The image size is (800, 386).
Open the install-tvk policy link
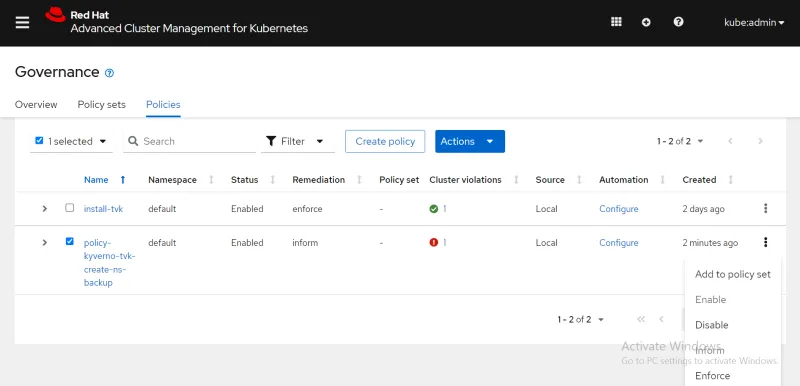(x=103, y=209)
